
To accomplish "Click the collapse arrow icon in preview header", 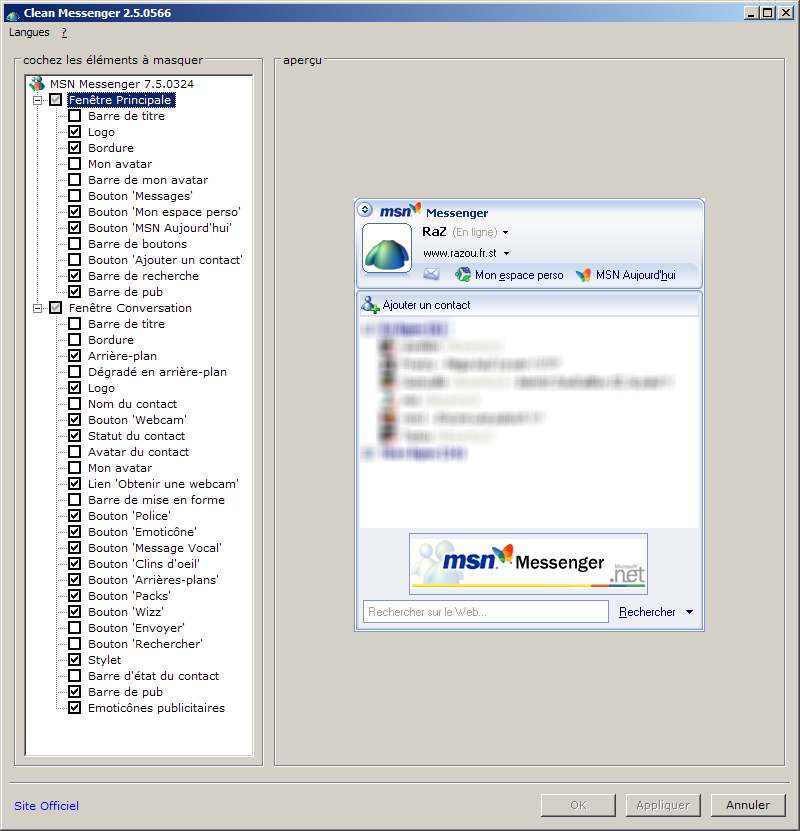I will tap(365, 209).
